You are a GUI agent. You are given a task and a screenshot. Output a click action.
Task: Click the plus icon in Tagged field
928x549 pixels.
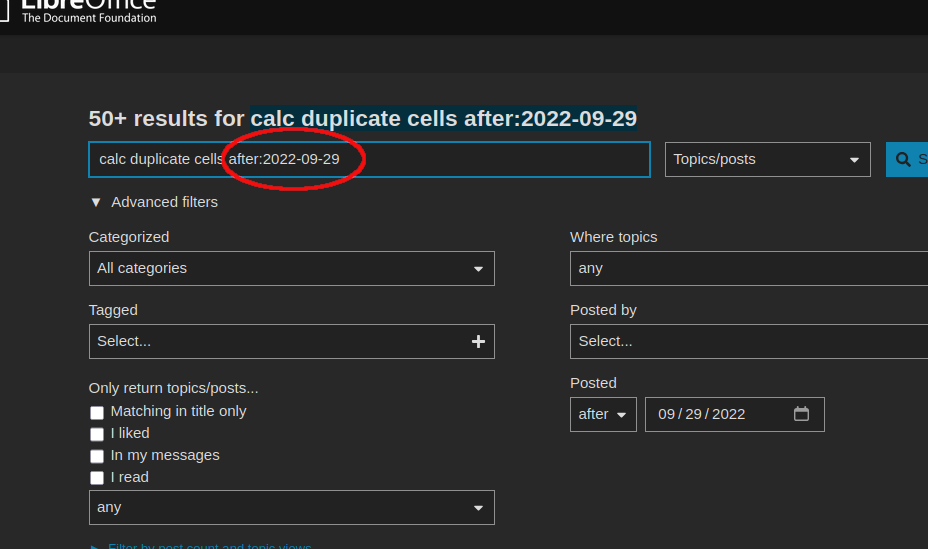[478, 341]
